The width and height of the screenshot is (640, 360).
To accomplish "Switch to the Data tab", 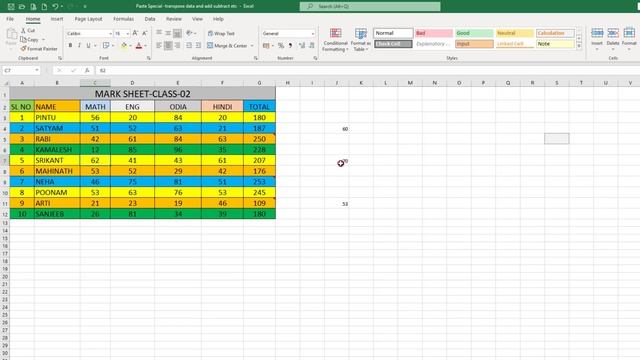I will click(x=150, y=19).
